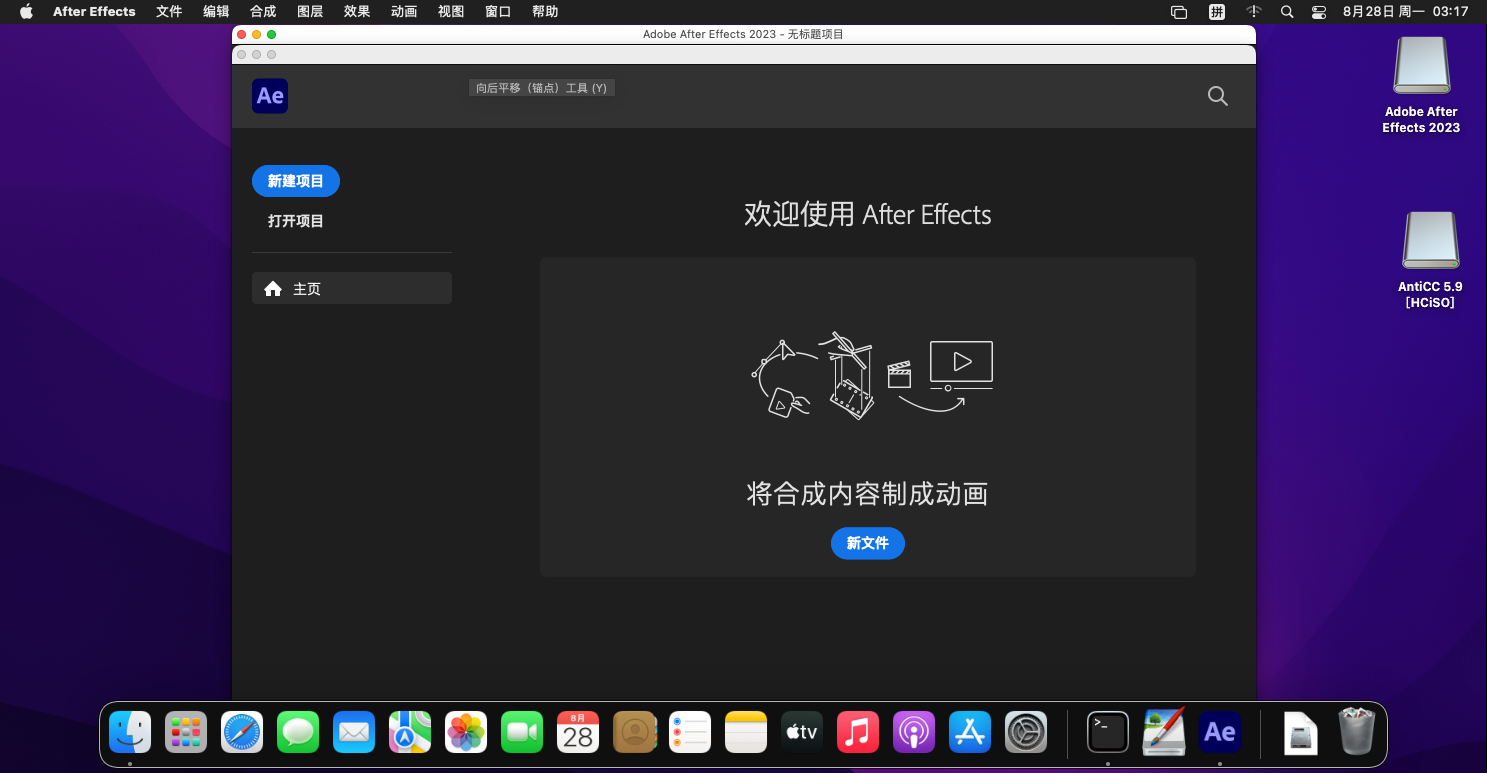The width and height of the screenshot is (1487, 773).
Task: Open Control Center in the menu bar
Action: point(1318,12)
